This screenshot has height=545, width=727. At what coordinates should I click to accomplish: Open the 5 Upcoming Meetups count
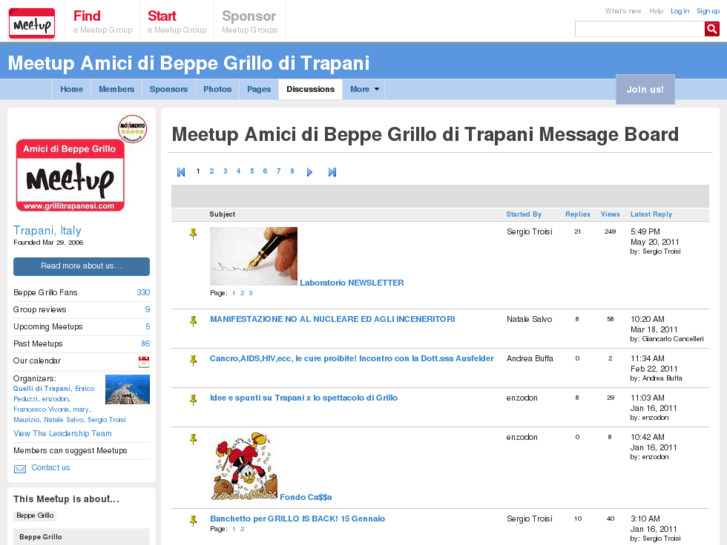(x=147, y=327)
